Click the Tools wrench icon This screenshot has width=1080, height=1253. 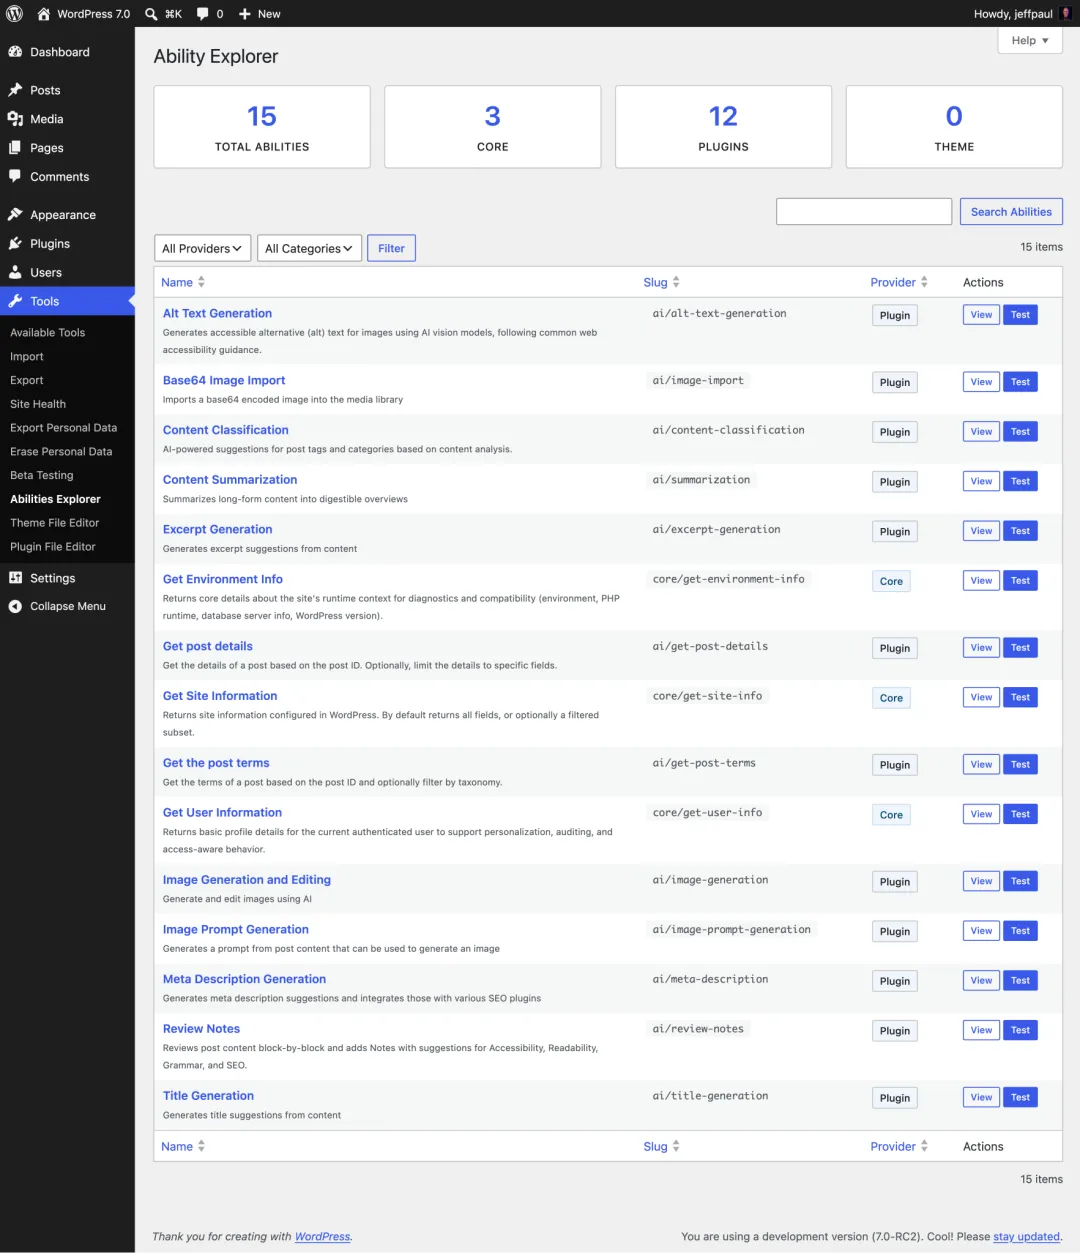pos(15,301)
